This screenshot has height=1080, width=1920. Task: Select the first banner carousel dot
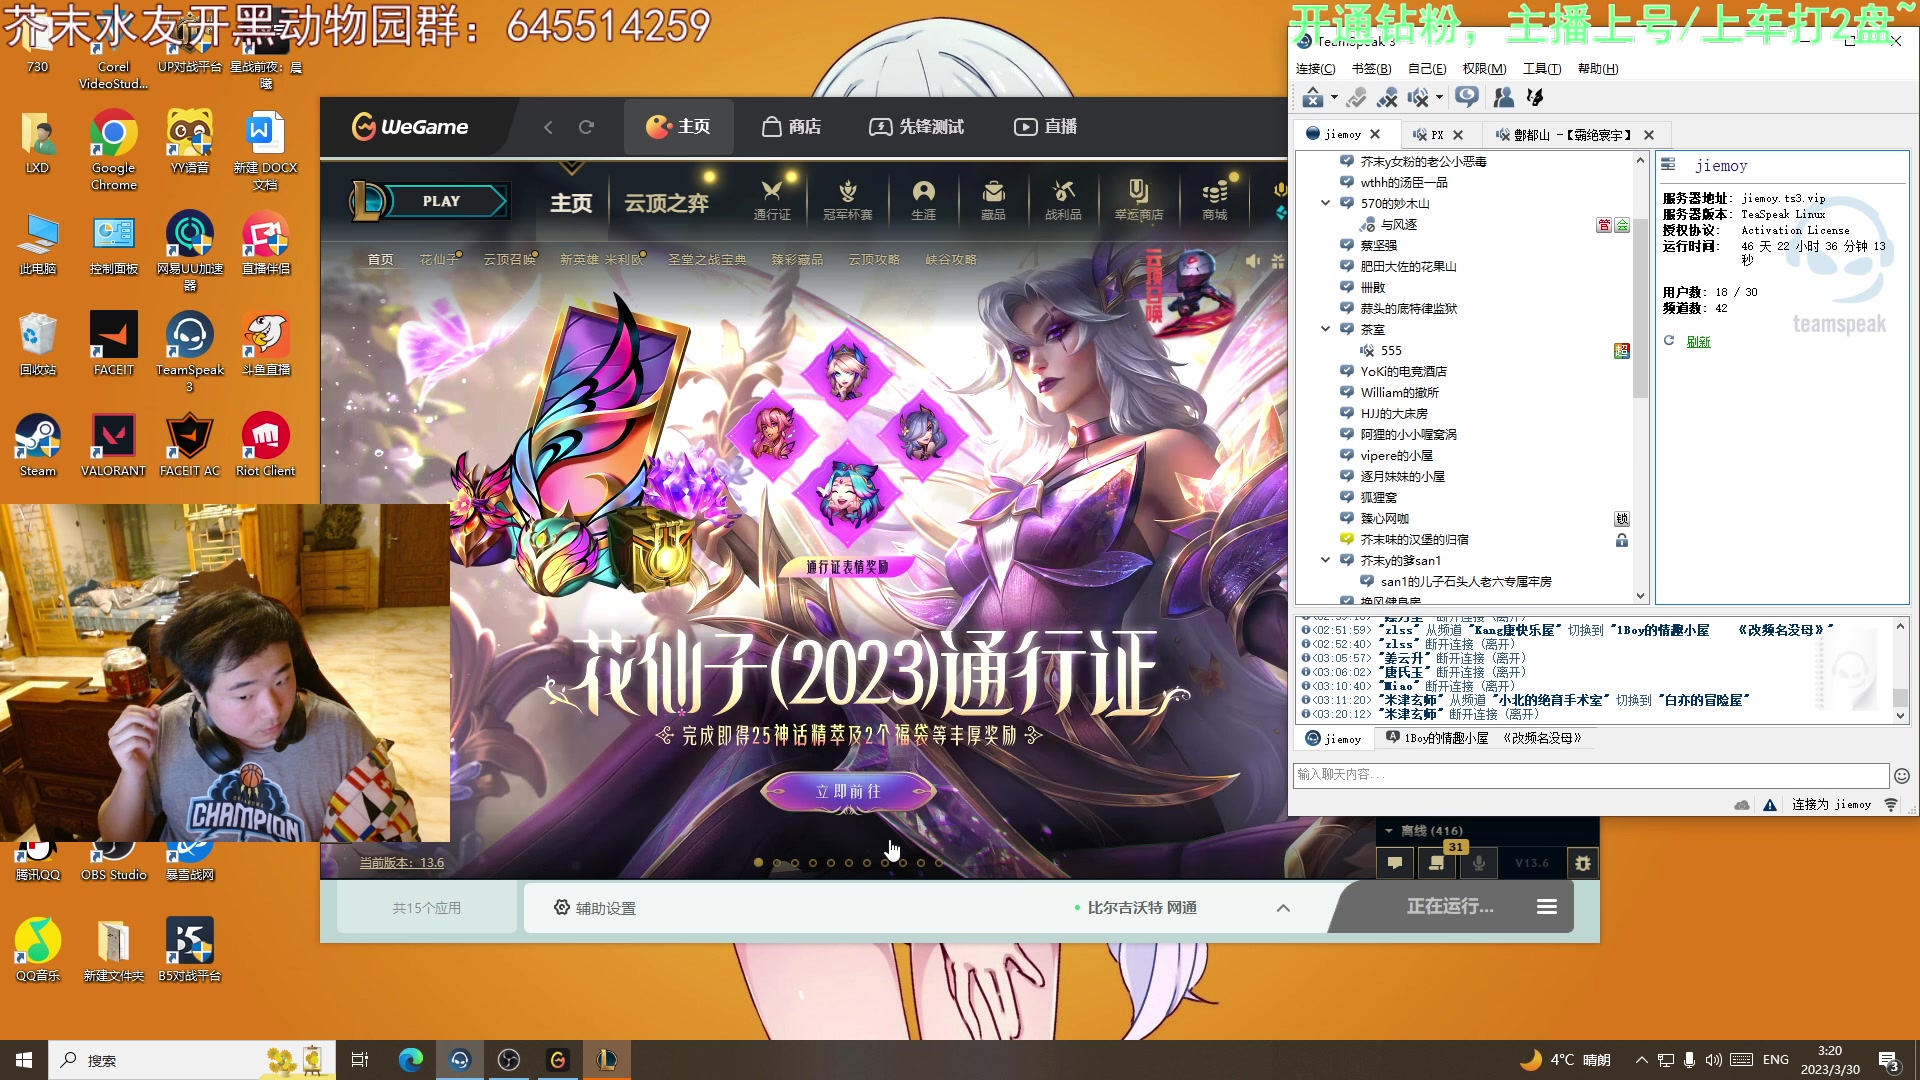[x=758, y=862]
